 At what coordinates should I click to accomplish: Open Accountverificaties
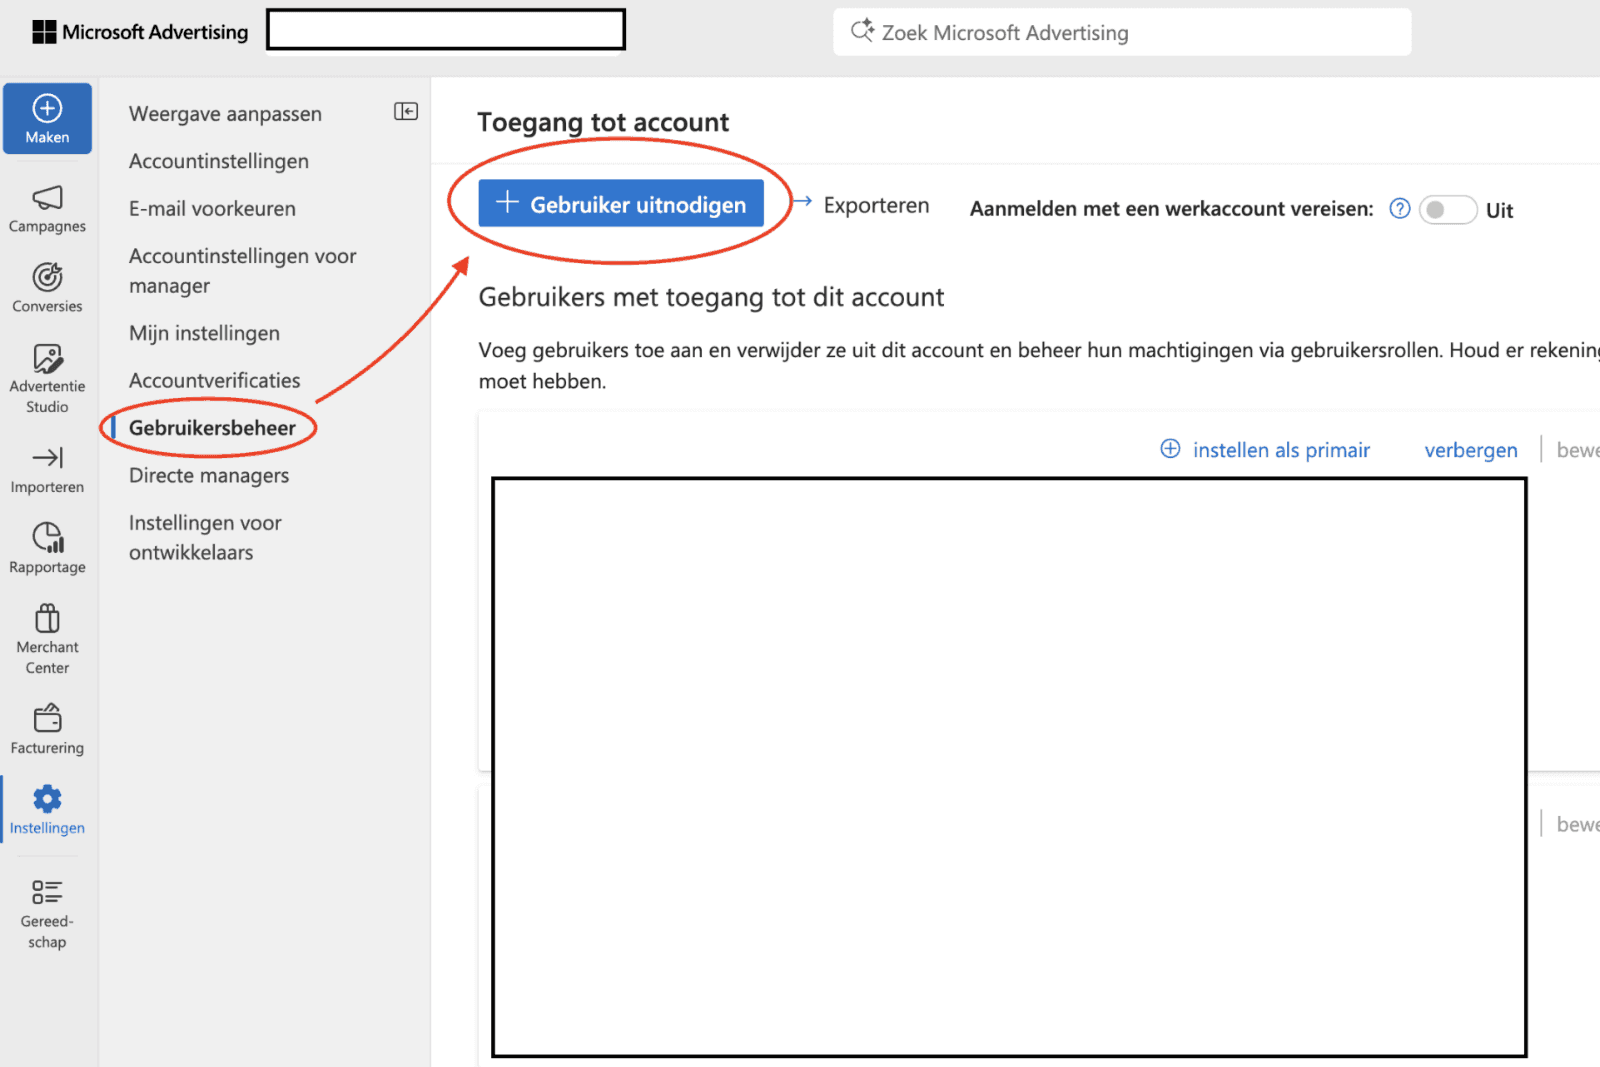click(x=215, y=381)
